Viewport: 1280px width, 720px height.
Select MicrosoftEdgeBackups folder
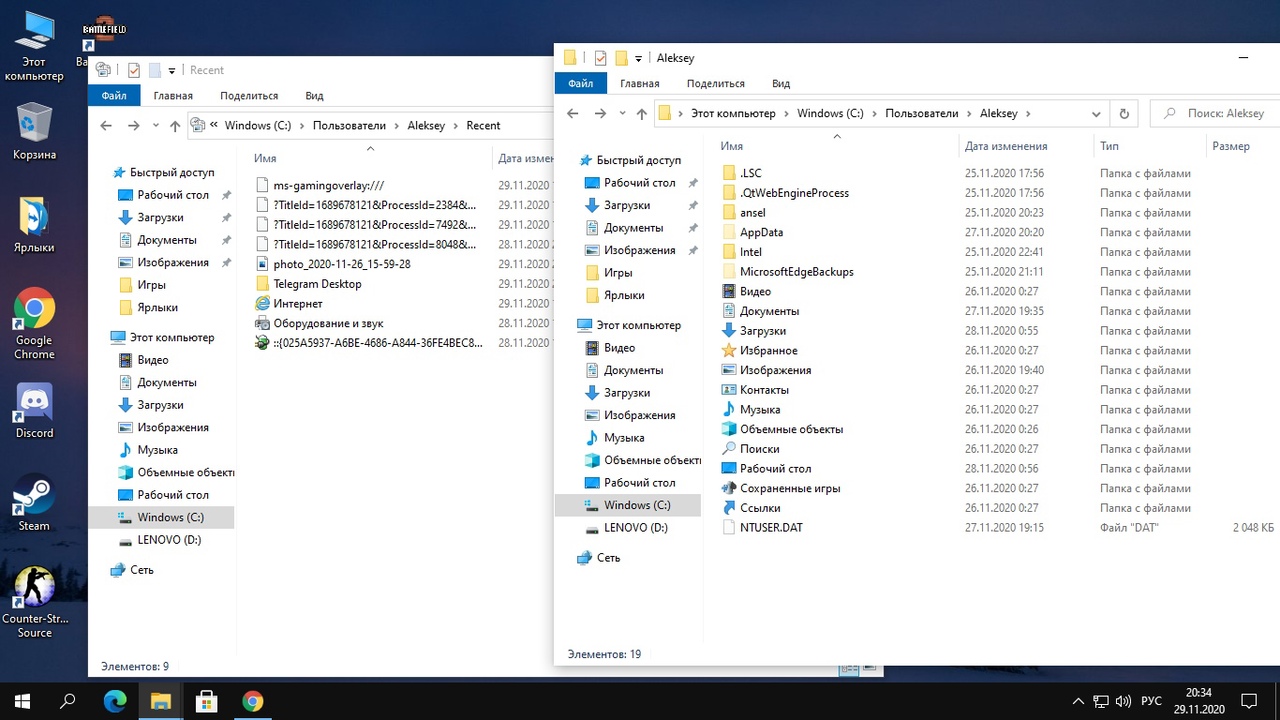click(796, 271)
